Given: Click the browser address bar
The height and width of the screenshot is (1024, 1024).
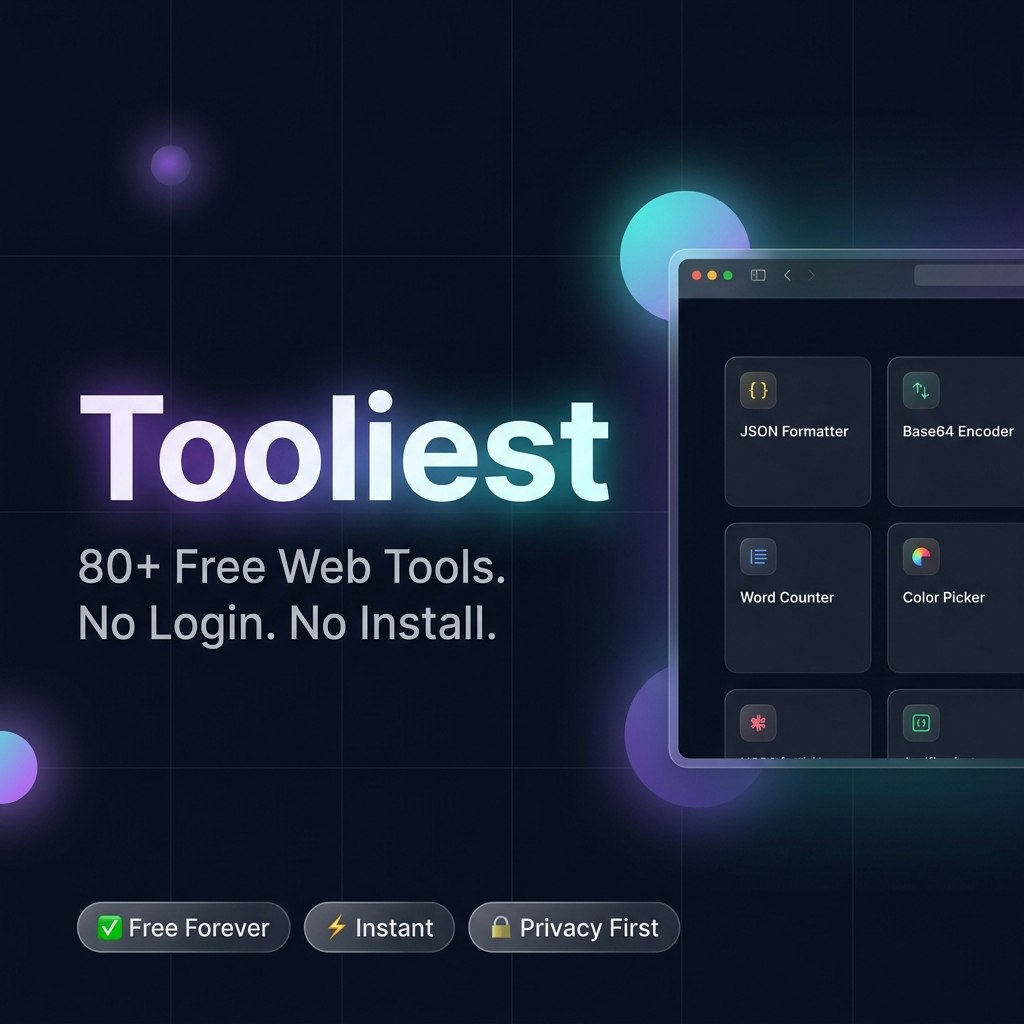Looking at the screenshot, I should click(x=969, y=275).
